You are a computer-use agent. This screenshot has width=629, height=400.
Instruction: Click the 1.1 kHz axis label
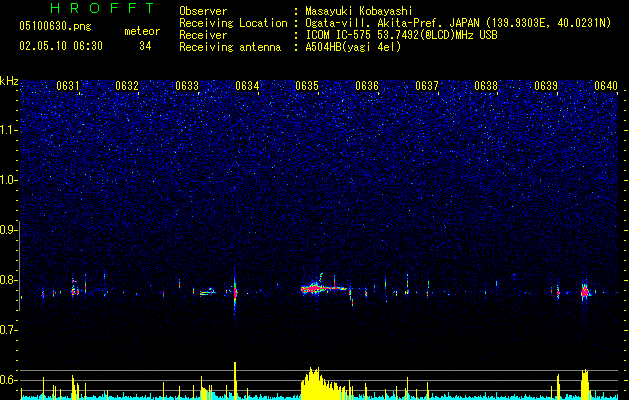[x=9, y=130]
